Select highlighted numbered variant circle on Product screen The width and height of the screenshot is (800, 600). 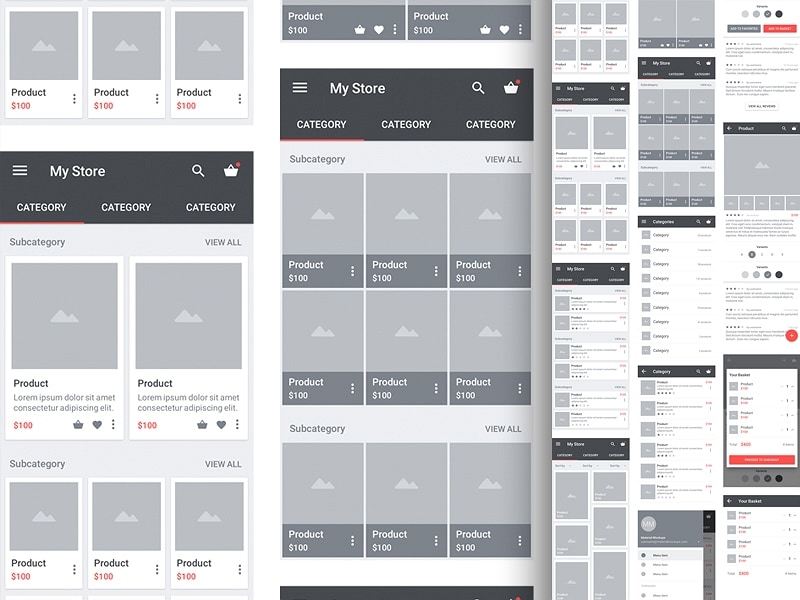tap(752, 254)
